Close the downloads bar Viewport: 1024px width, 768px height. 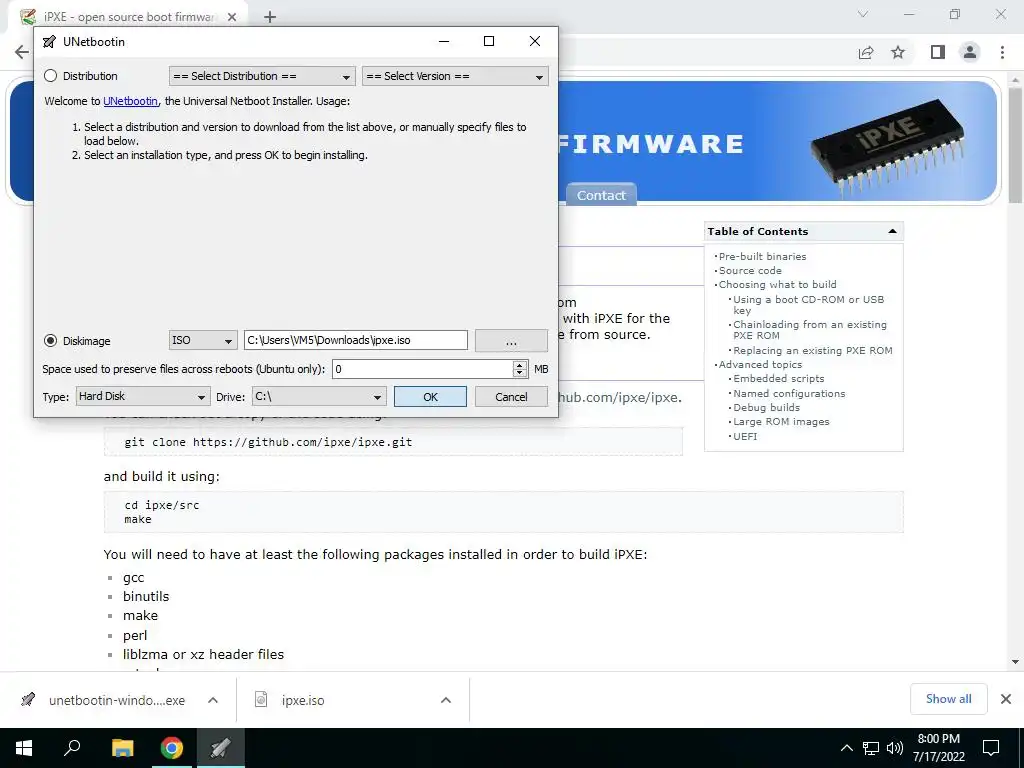tap(1006, 699)
